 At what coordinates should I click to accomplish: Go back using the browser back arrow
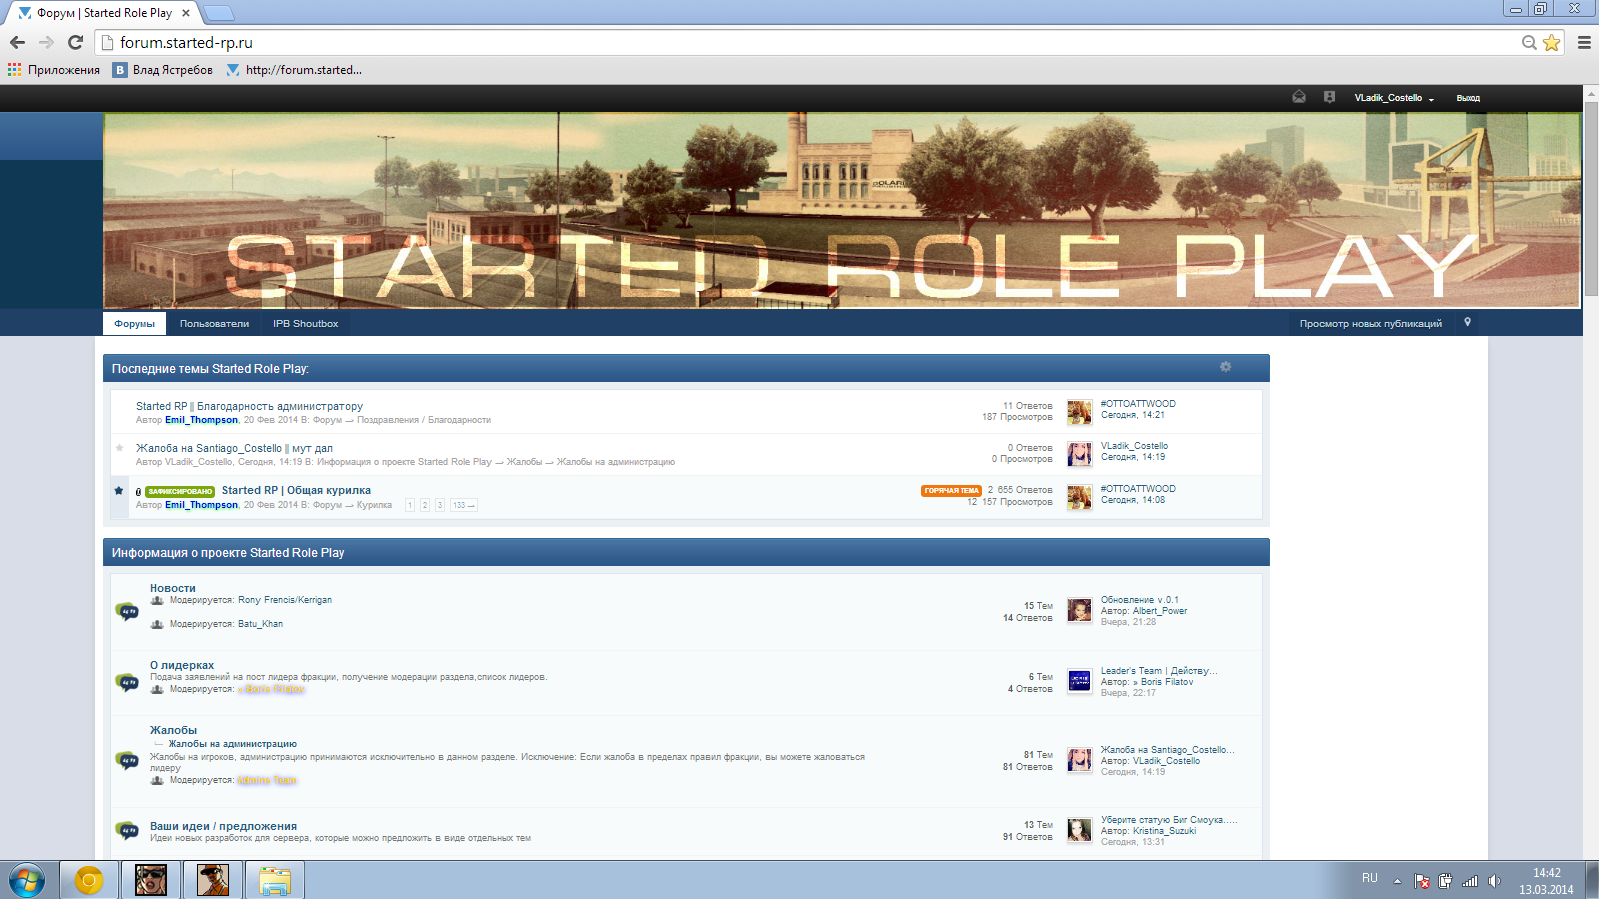[x=17, y=42]
